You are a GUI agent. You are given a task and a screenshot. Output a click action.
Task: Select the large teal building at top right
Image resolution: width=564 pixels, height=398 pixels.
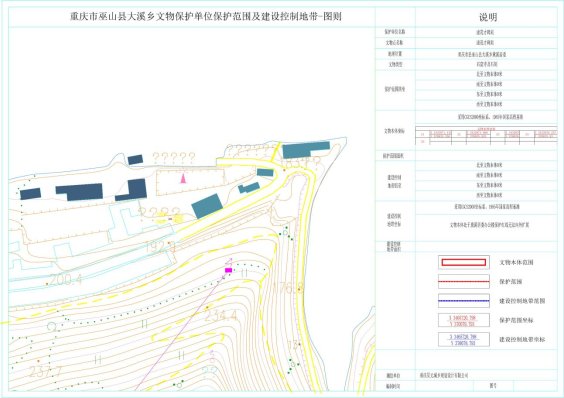[306, 149]
